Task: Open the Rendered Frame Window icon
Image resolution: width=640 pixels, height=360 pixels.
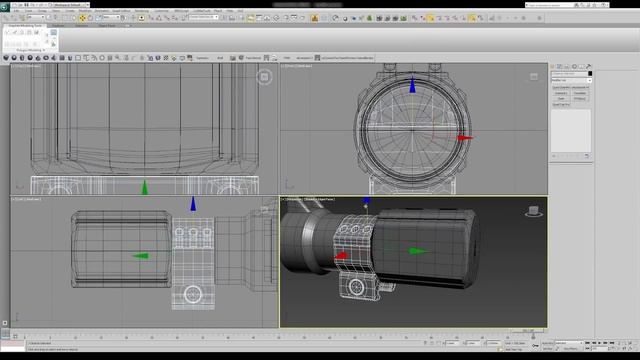Action: click(x=294, y=18)
